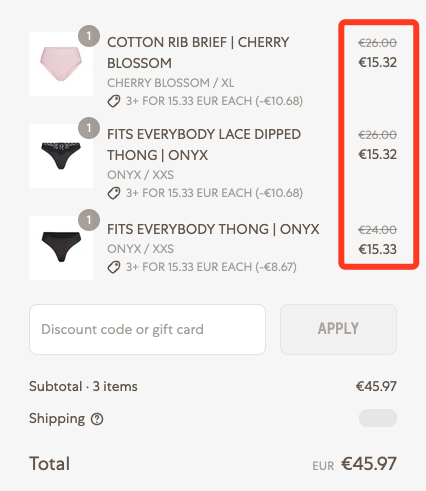The width and height of the screenshot is (426, 491).
Task: Click the Discount code or gift card field
Action: tap(147, 329)
